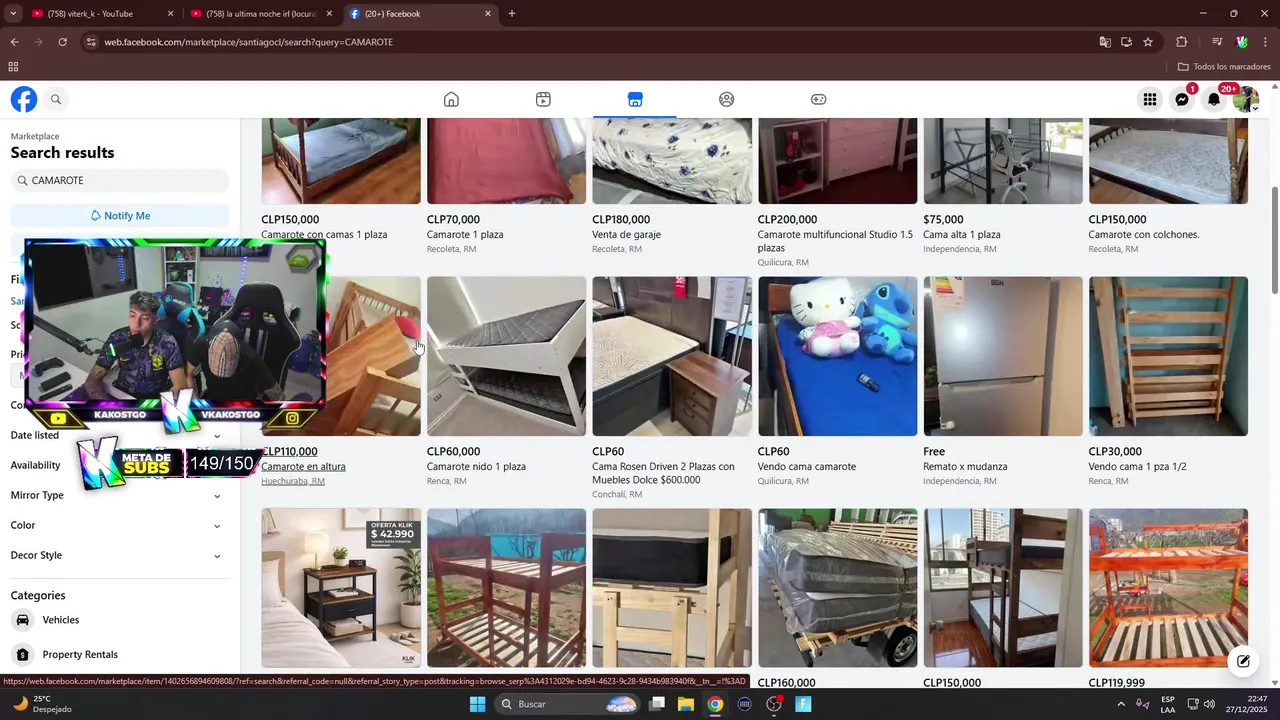
Task: Open Cama Rosen Driven listing photo
Action: [x=672, y=356]
